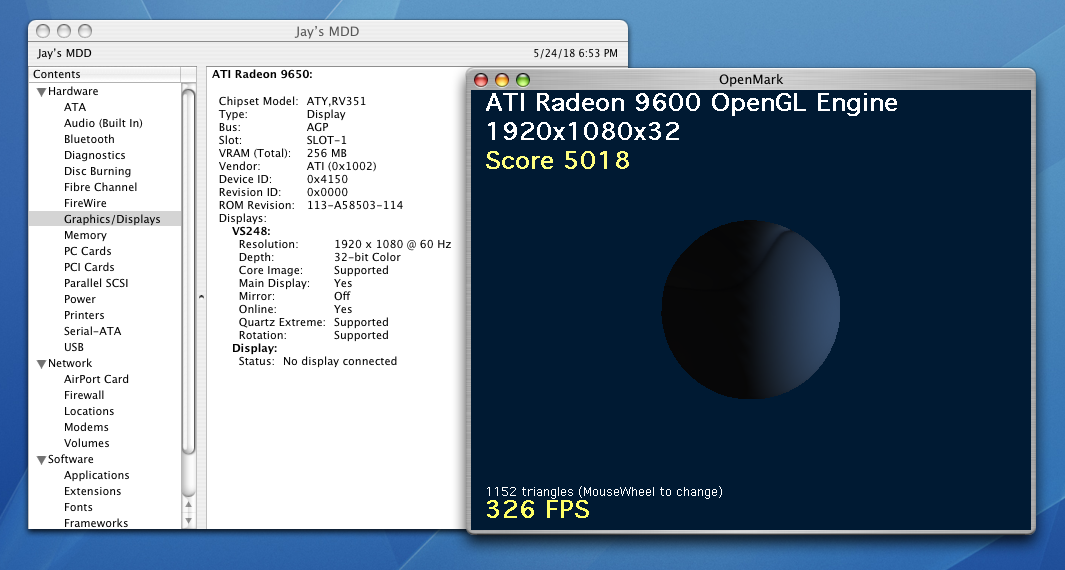The image size is (1065, 570).
Task: Collapse the Software section triangle
Action: click(41, 460)
